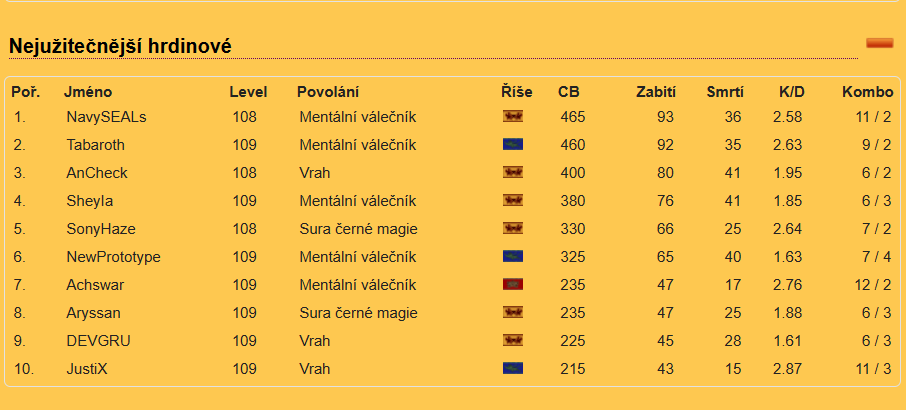Screen dimensions: 906x413
Task: Open the player name Aryssan
Action: (93, 313)
